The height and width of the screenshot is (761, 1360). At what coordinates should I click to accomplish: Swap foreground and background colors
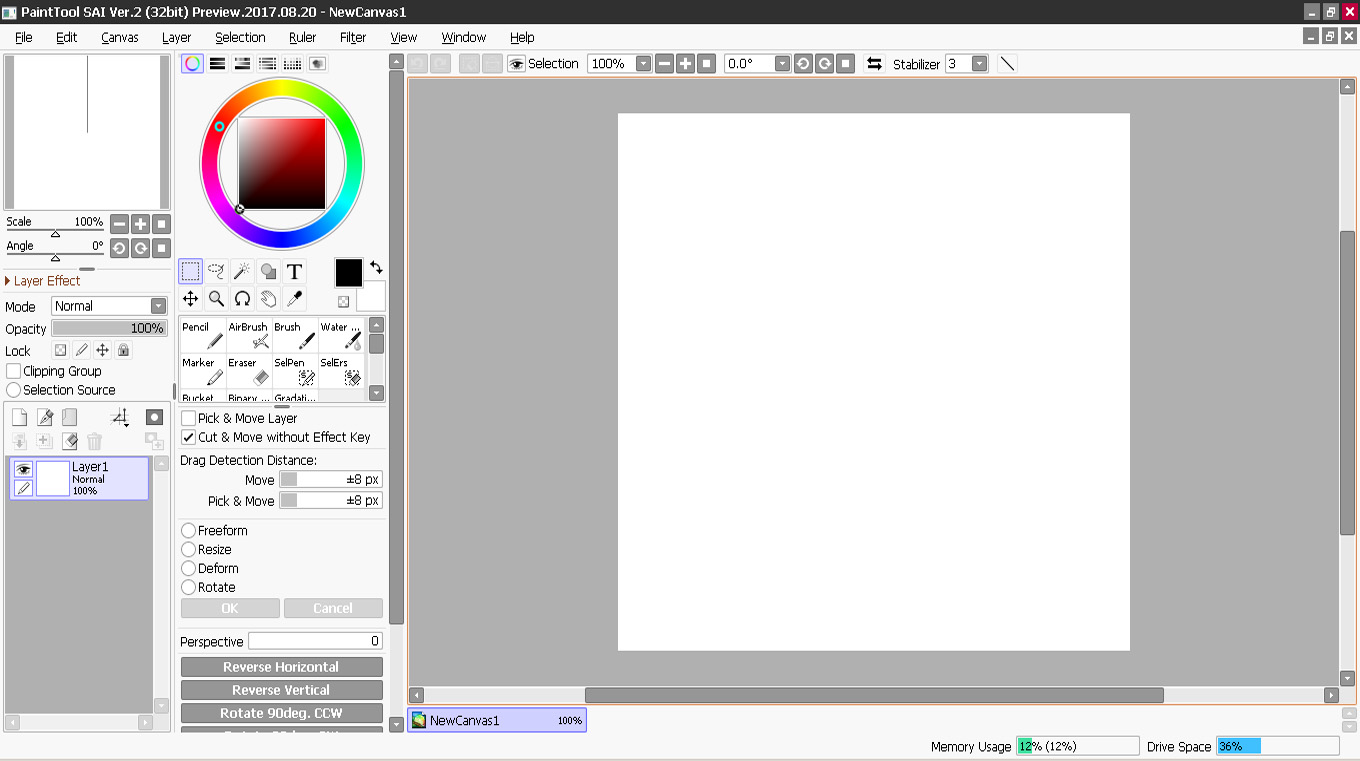376,267
